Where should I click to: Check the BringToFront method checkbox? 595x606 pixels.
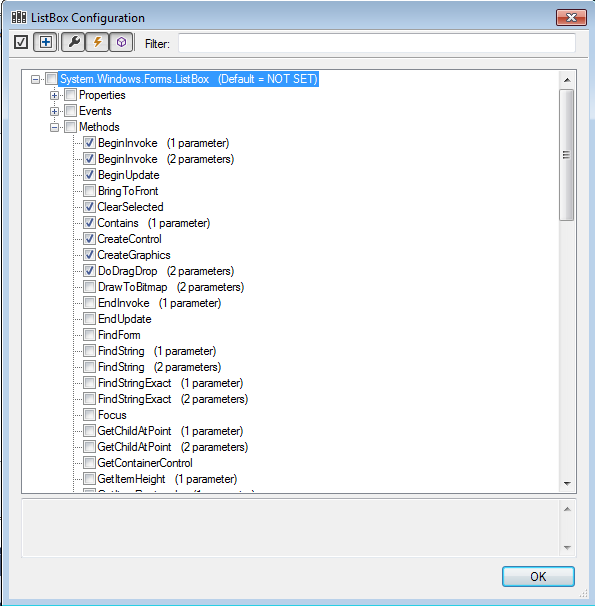pos(89,191)
